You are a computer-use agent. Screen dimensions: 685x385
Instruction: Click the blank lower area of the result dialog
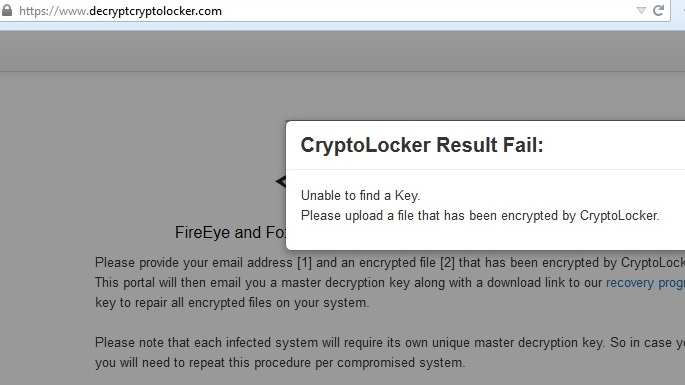click(485, 238)
